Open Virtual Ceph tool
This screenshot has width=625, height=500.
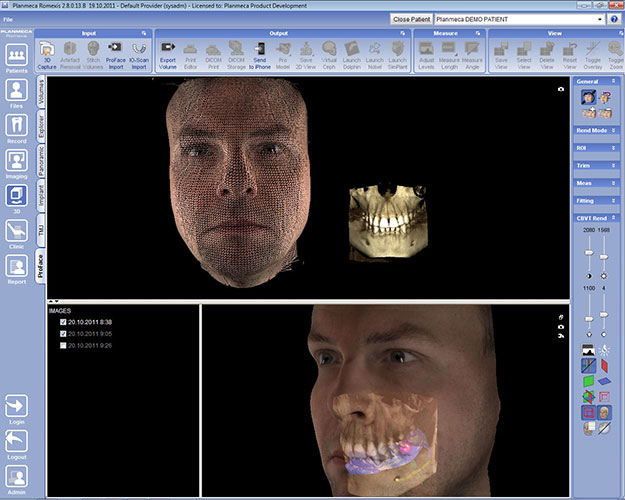[329, 55]
